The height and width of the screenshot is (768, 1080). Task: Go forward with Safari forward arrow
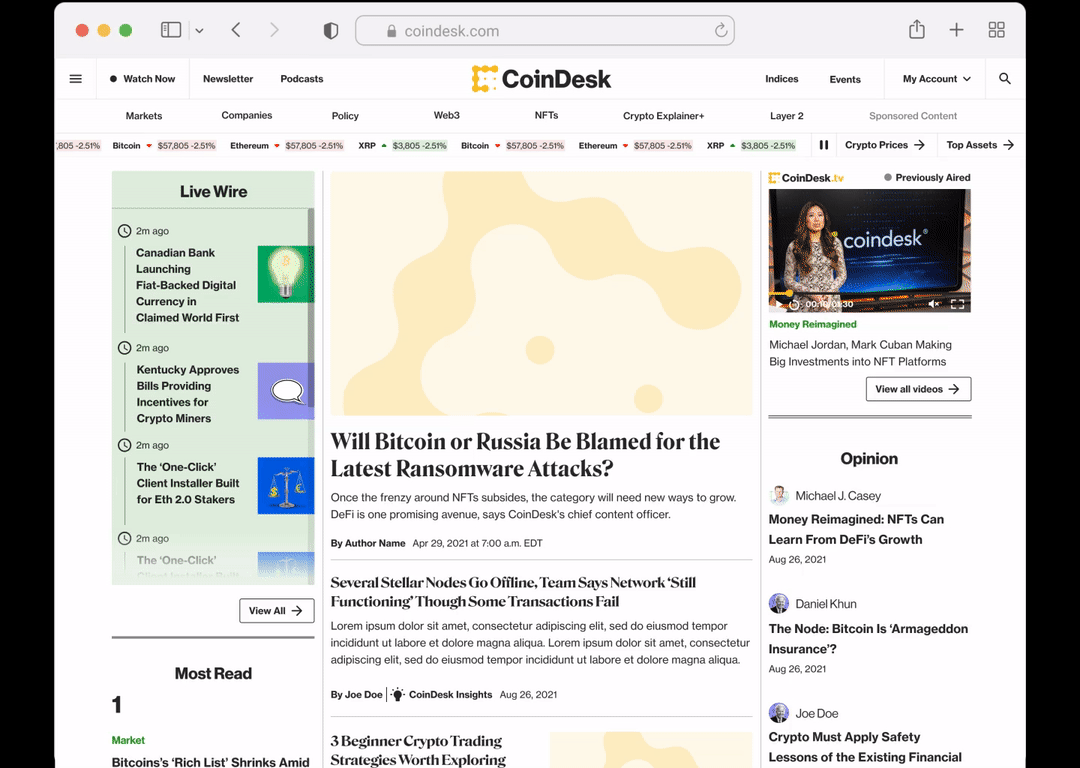(x=274, y=30)
